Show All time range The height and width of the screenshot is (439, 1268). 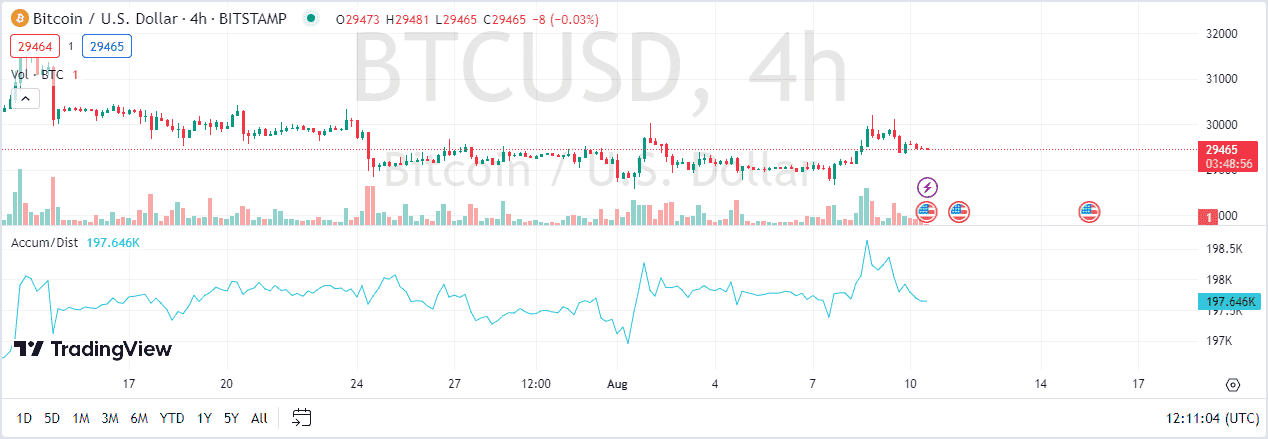click(259, 417)
